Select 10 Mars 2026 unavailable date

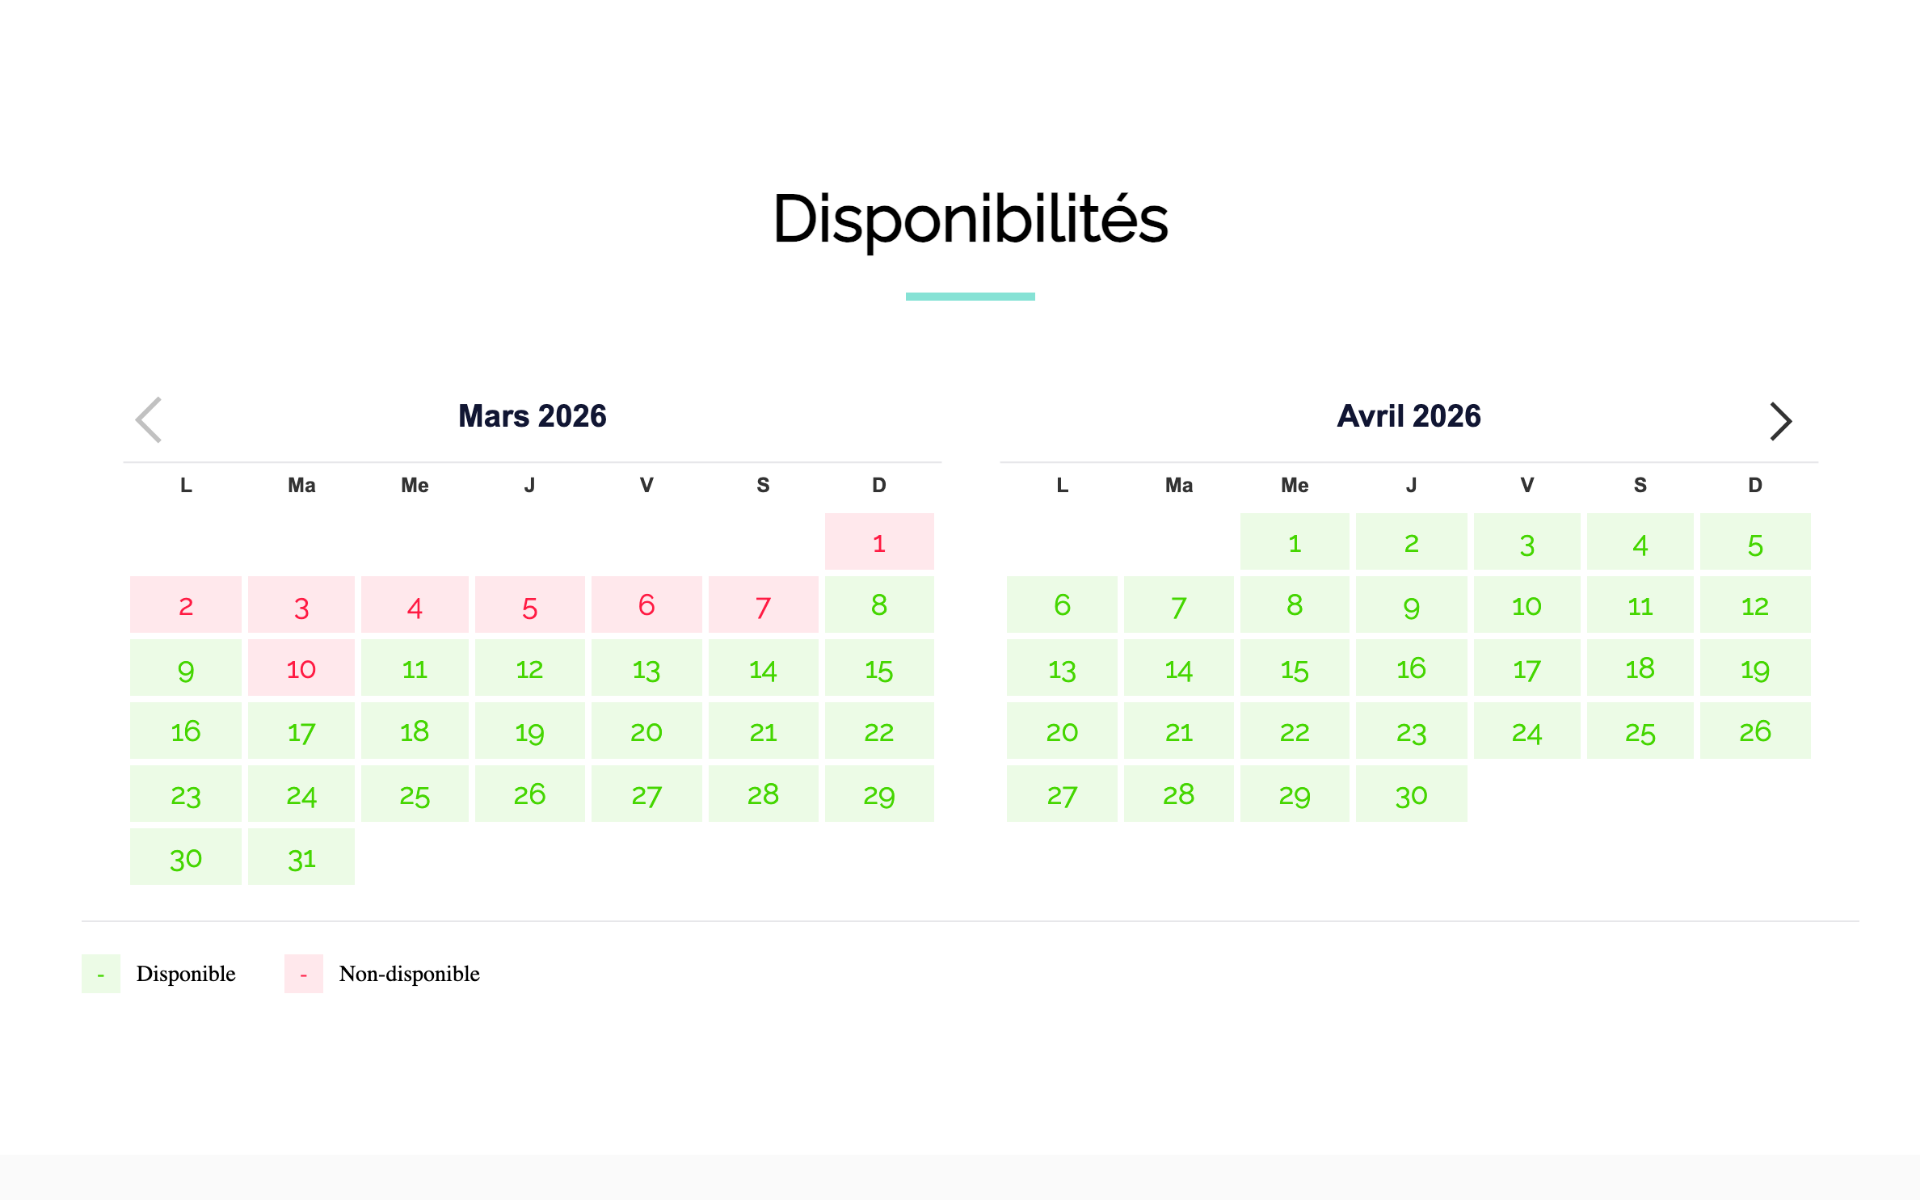(301, 668)
